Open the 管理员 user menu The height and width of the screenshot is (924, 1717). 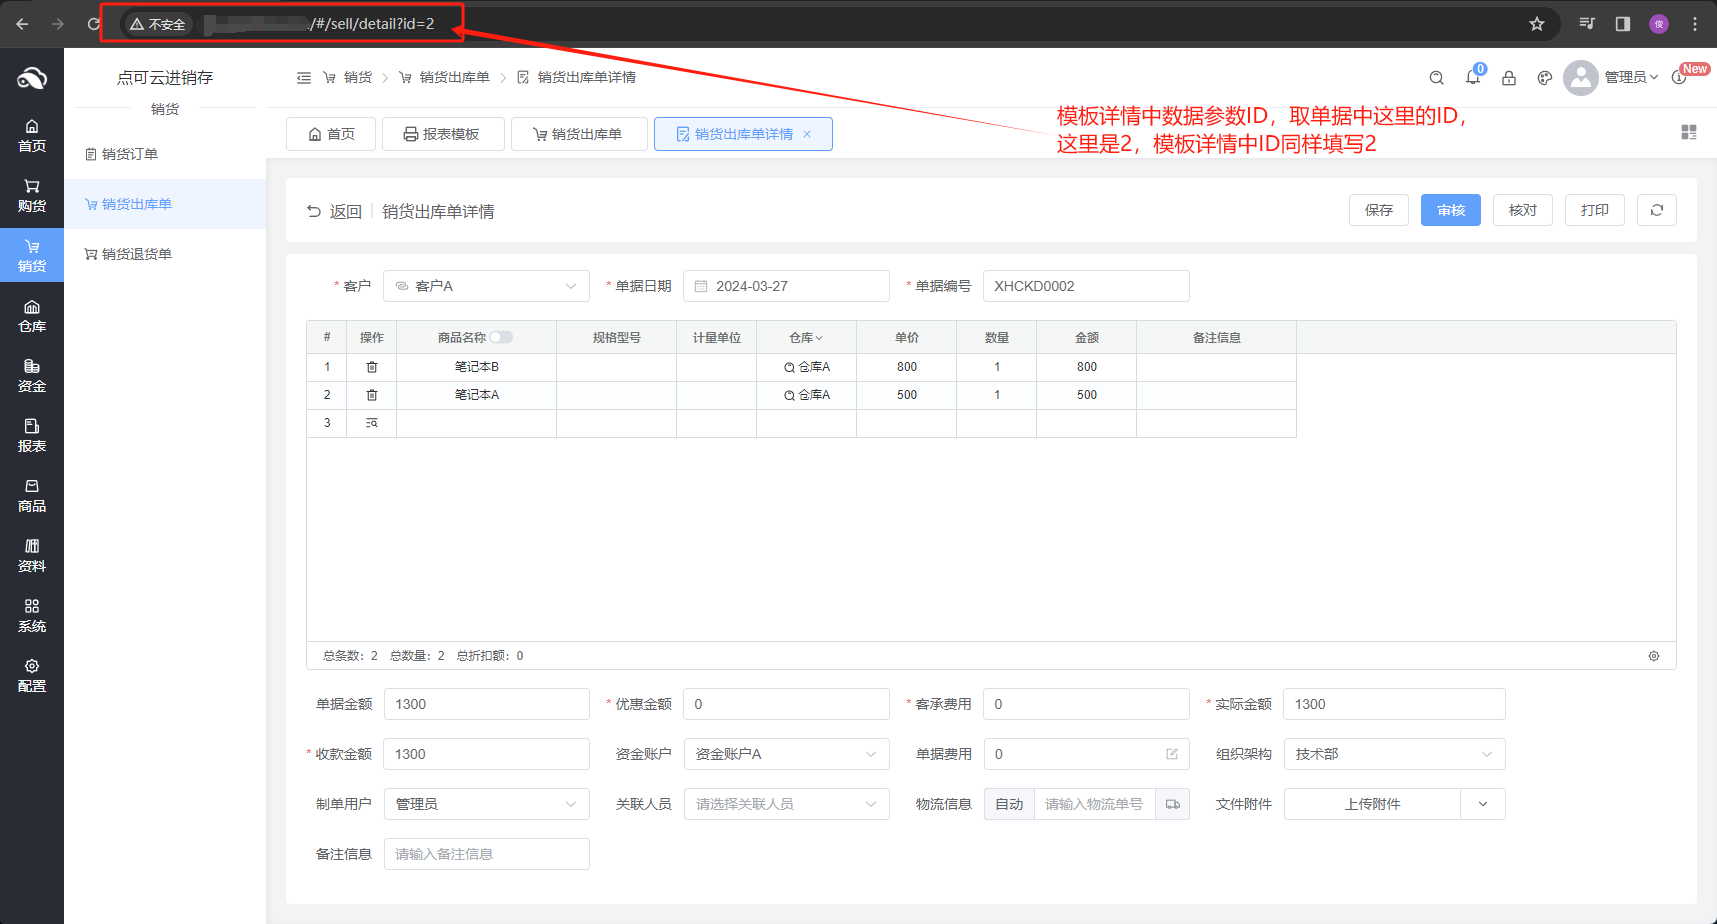point(1631,77)
